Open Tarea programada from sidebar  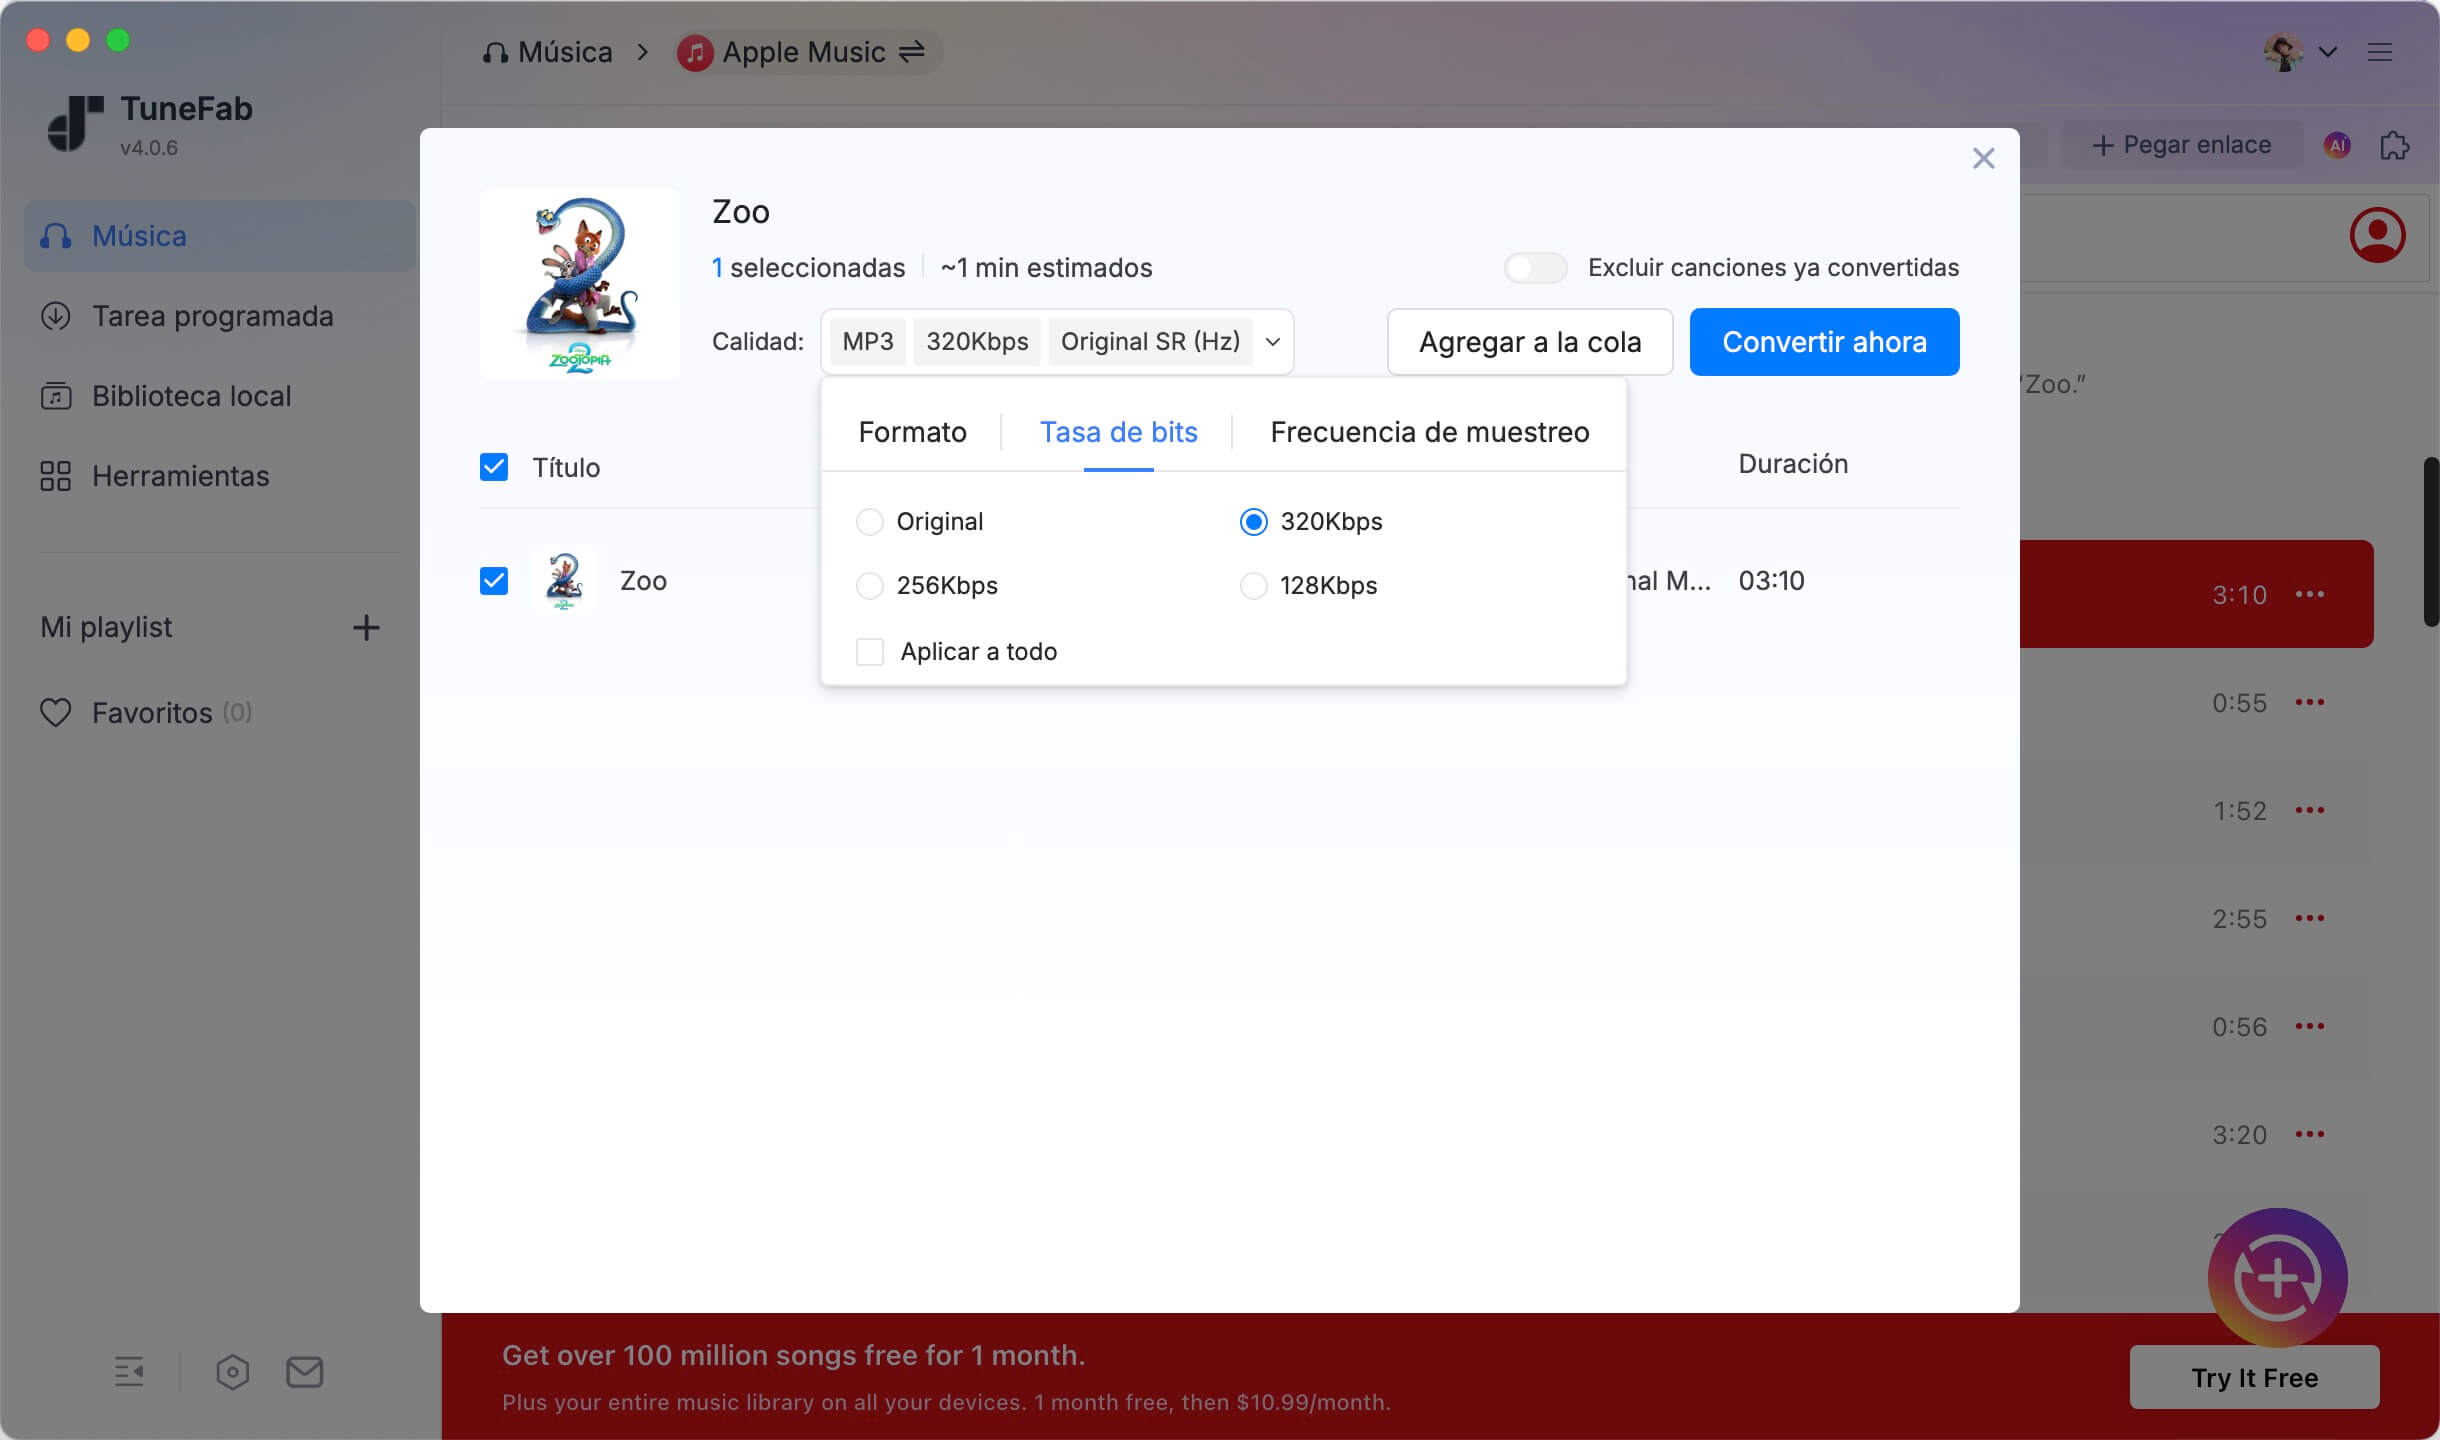coord(212,315)
